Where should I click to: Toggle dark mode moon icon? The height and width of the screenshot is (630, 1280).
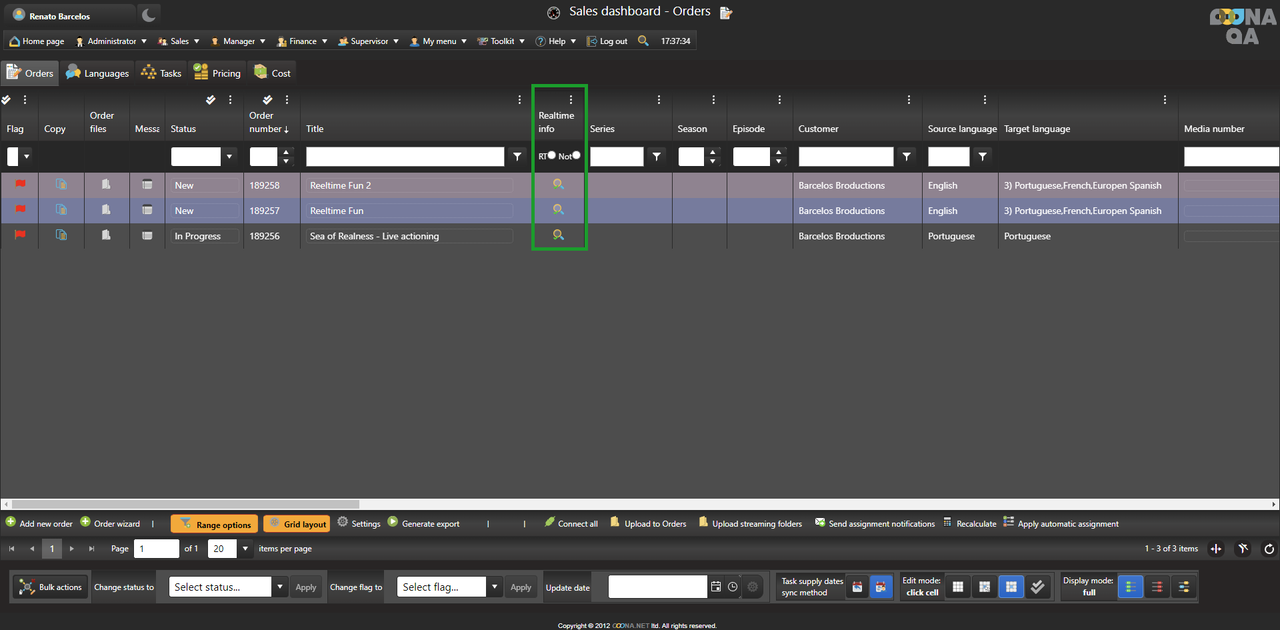[x=148, y=15]
